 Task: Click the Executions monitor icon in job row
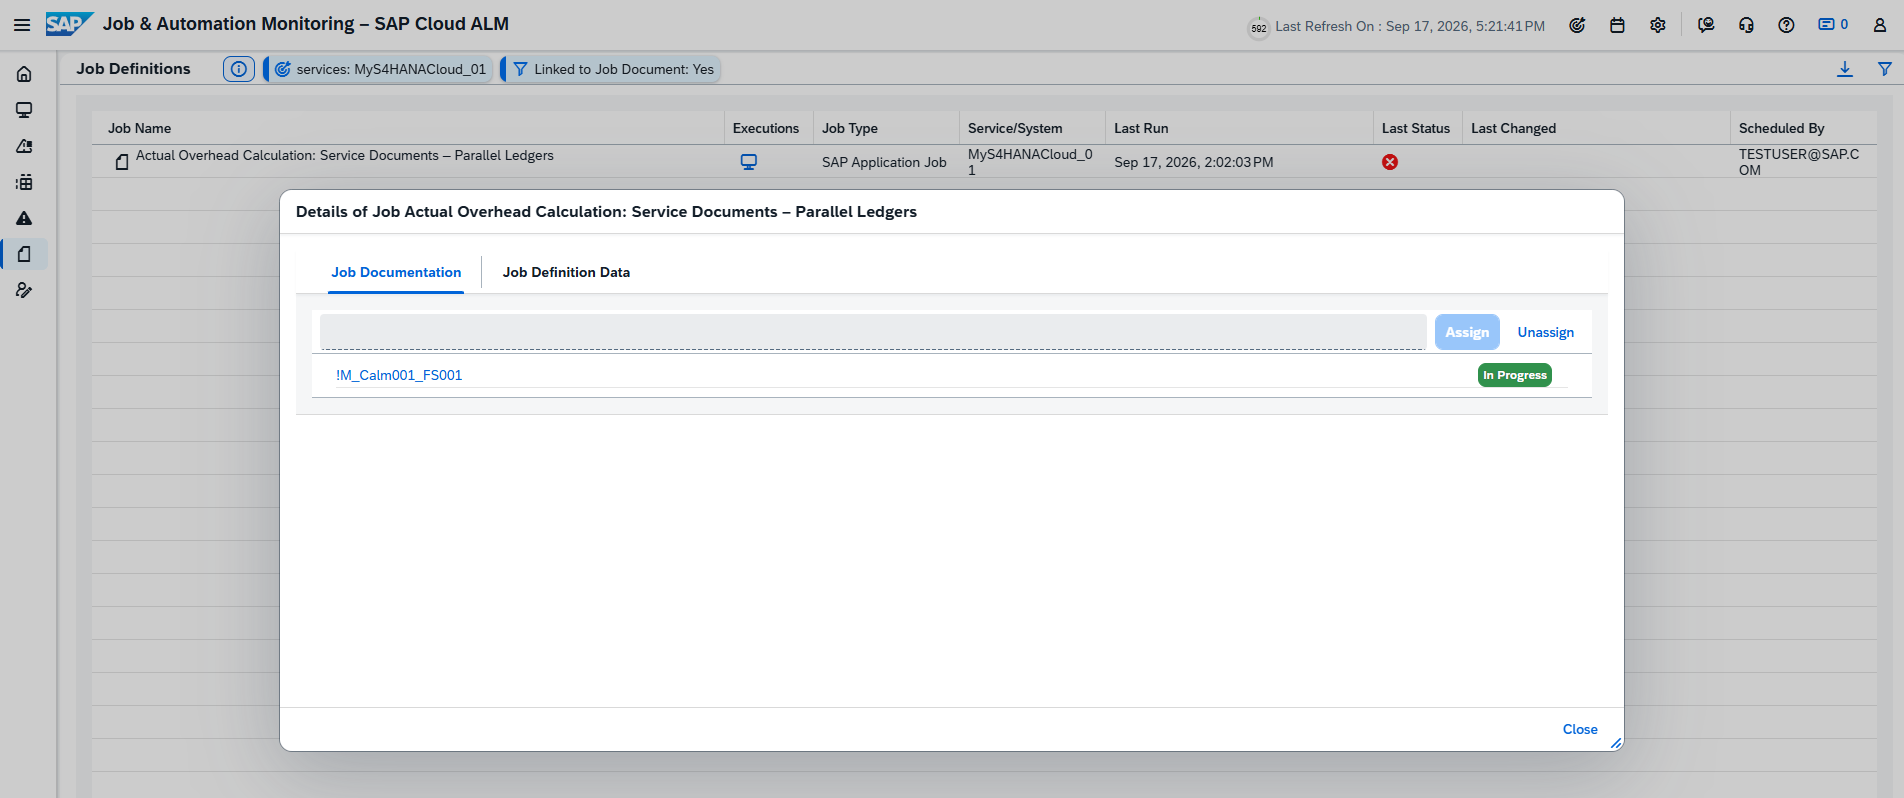(x=749, y=162)
